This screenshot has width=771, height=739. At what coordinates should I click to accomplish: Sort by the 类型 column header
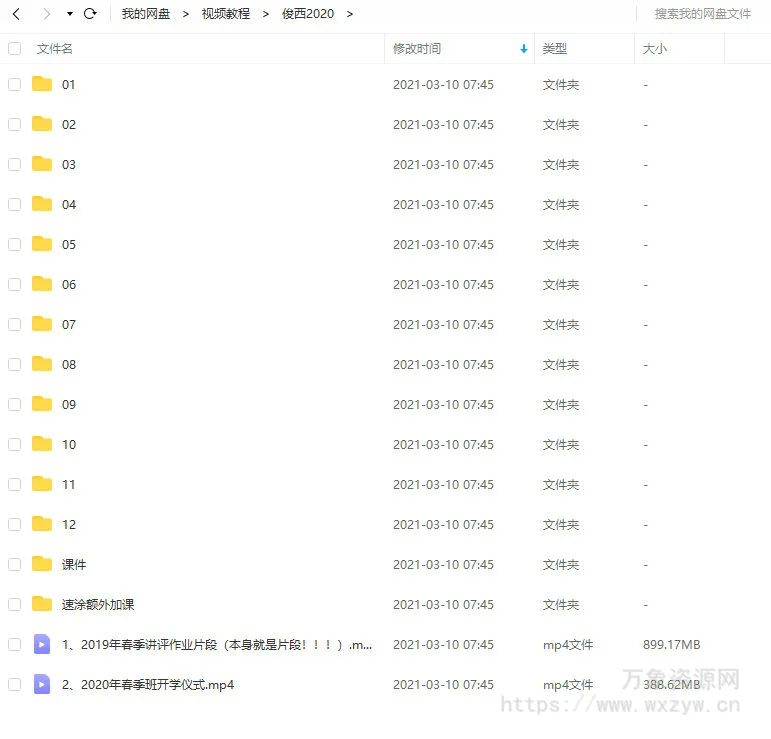pyautogui.click(x=555, y=49)
